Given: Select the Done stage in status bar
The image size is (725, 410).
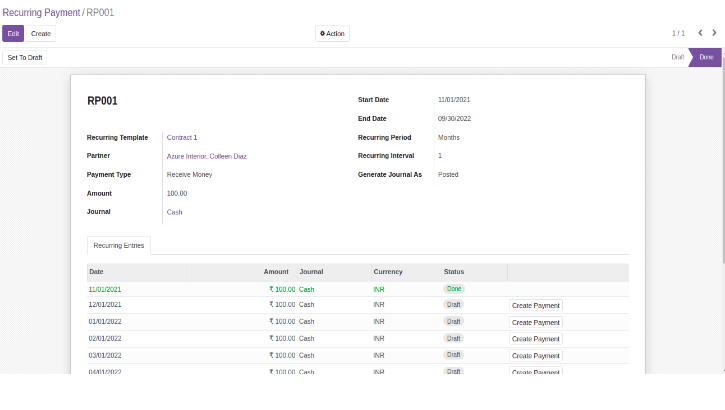Looking at the screenshot, I should 706,57.
